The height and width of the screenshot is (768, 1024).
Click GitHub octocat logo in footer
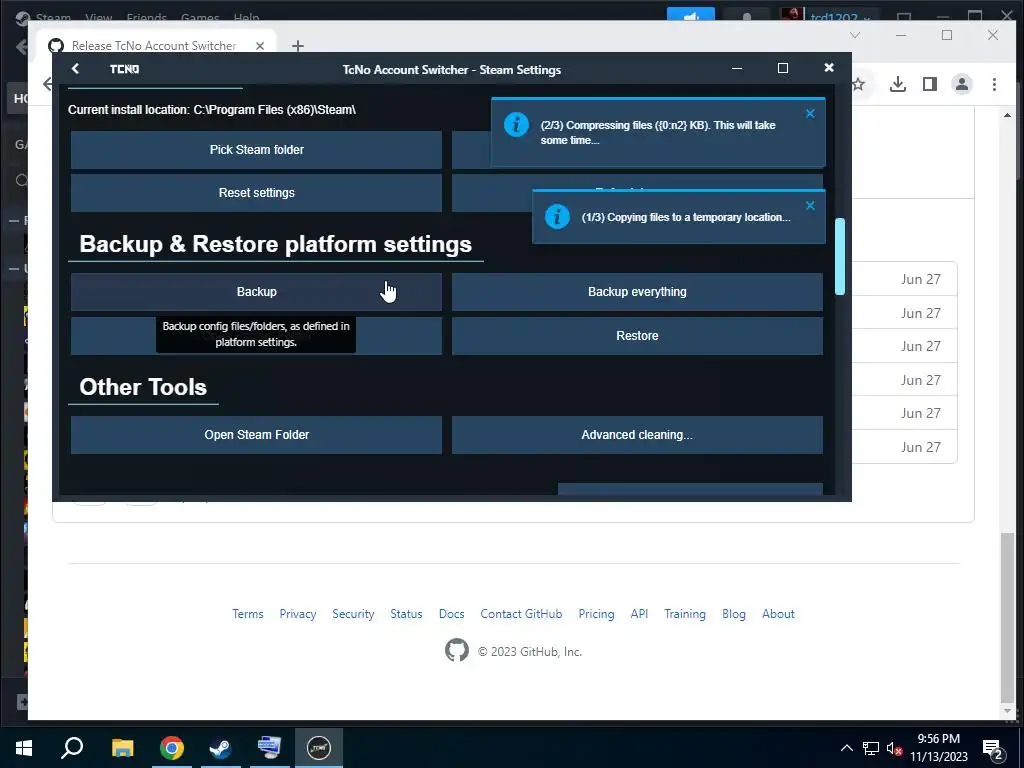point(456,650)
